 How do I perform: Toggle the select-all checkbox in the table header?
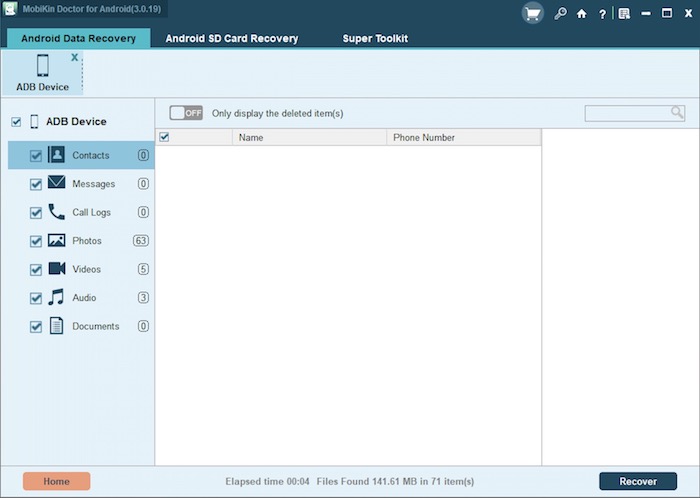164,137
